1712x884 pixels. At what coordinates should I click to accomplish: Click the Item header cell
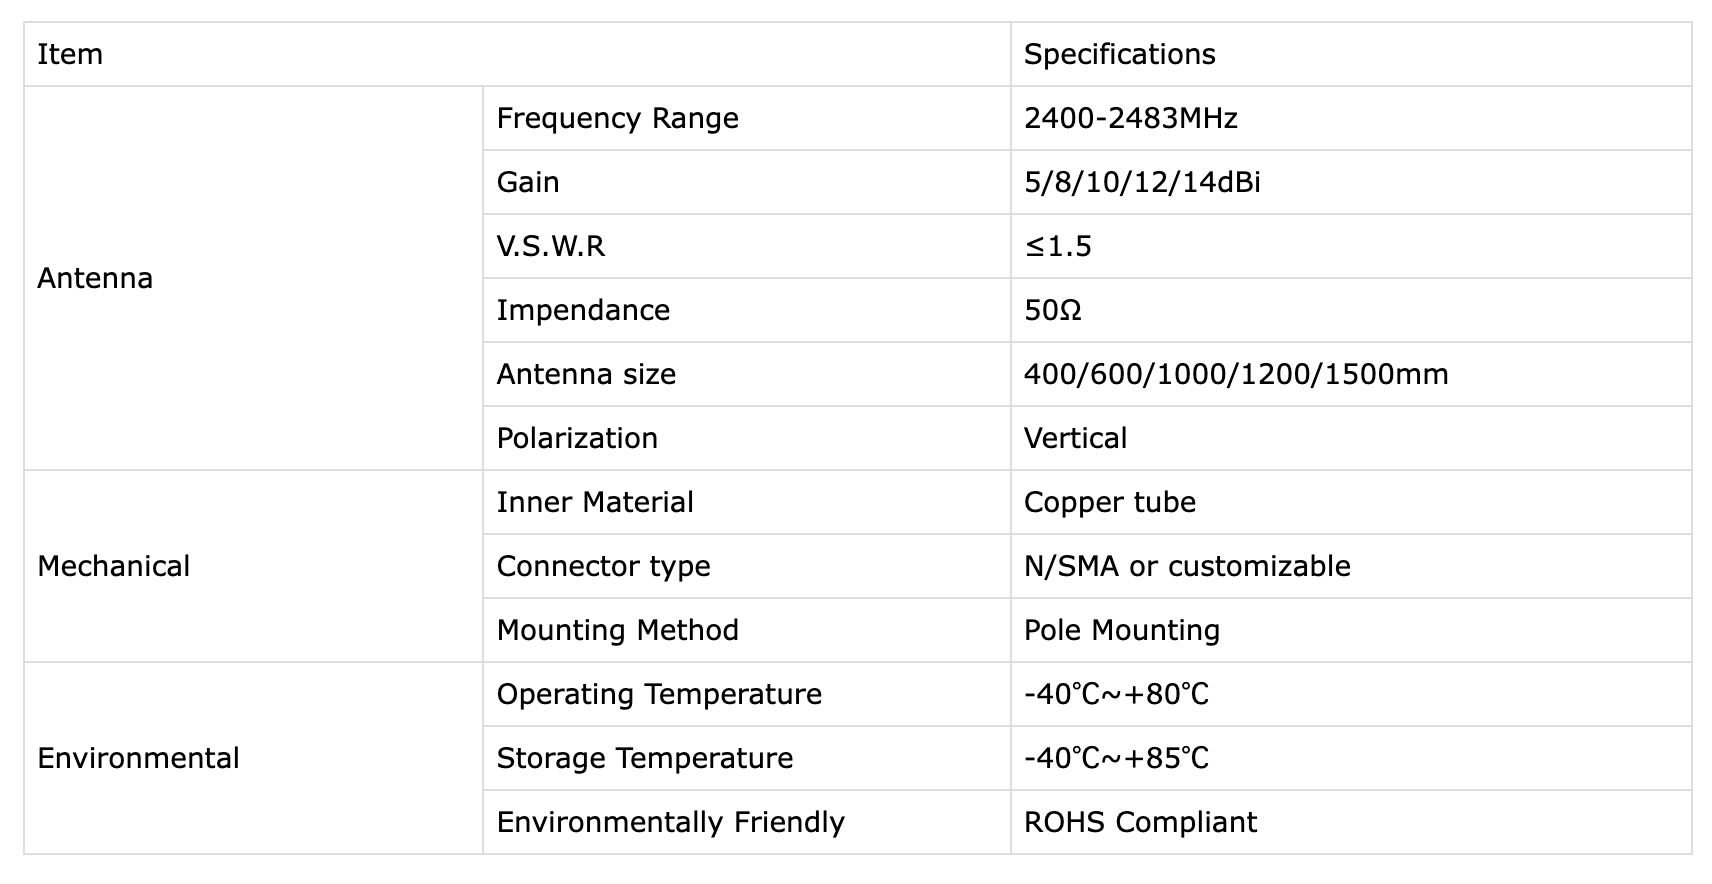tap(70, 54)
